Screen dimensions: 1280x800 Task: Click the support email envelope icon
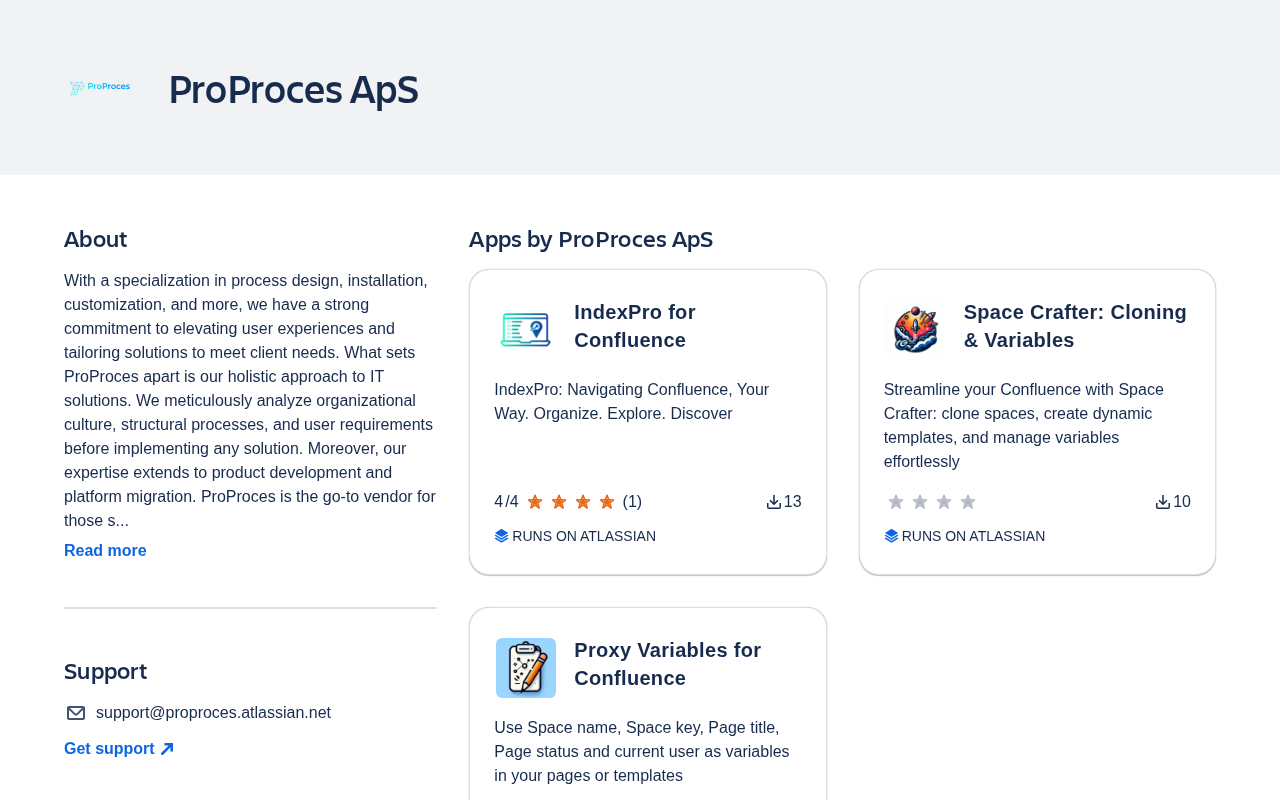[76, 713]
